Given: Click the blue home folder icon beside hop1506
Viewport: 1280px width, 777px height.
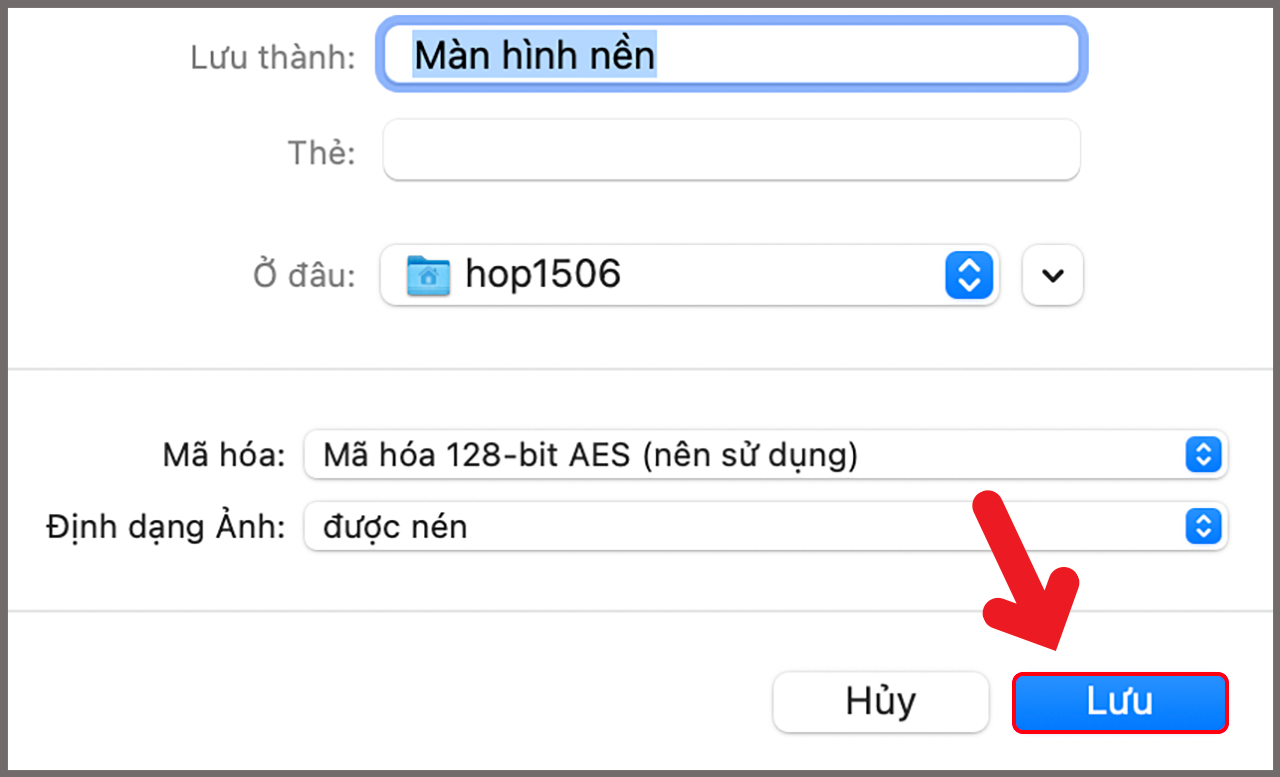Looking at the screenshot, I should point(430,275).
